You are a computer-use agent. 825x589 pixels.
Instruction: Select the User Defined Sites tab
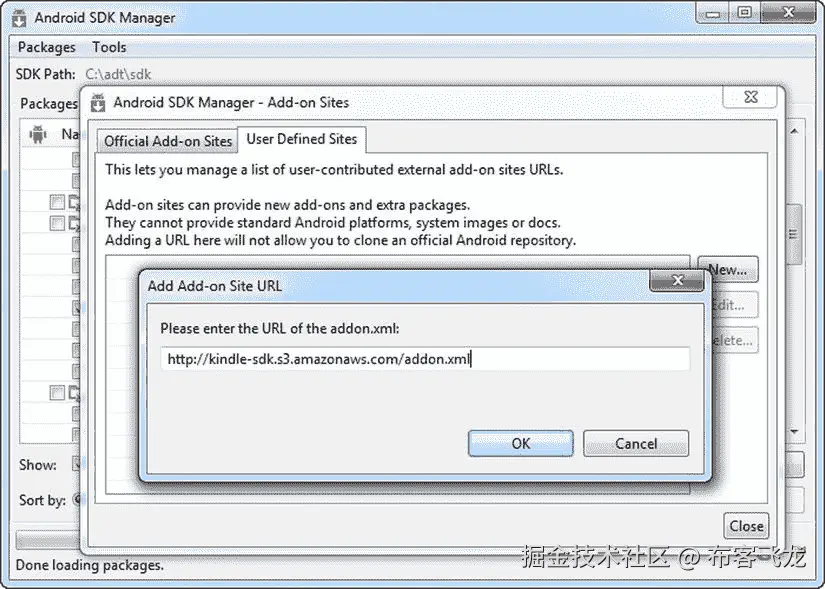[301, 139]
